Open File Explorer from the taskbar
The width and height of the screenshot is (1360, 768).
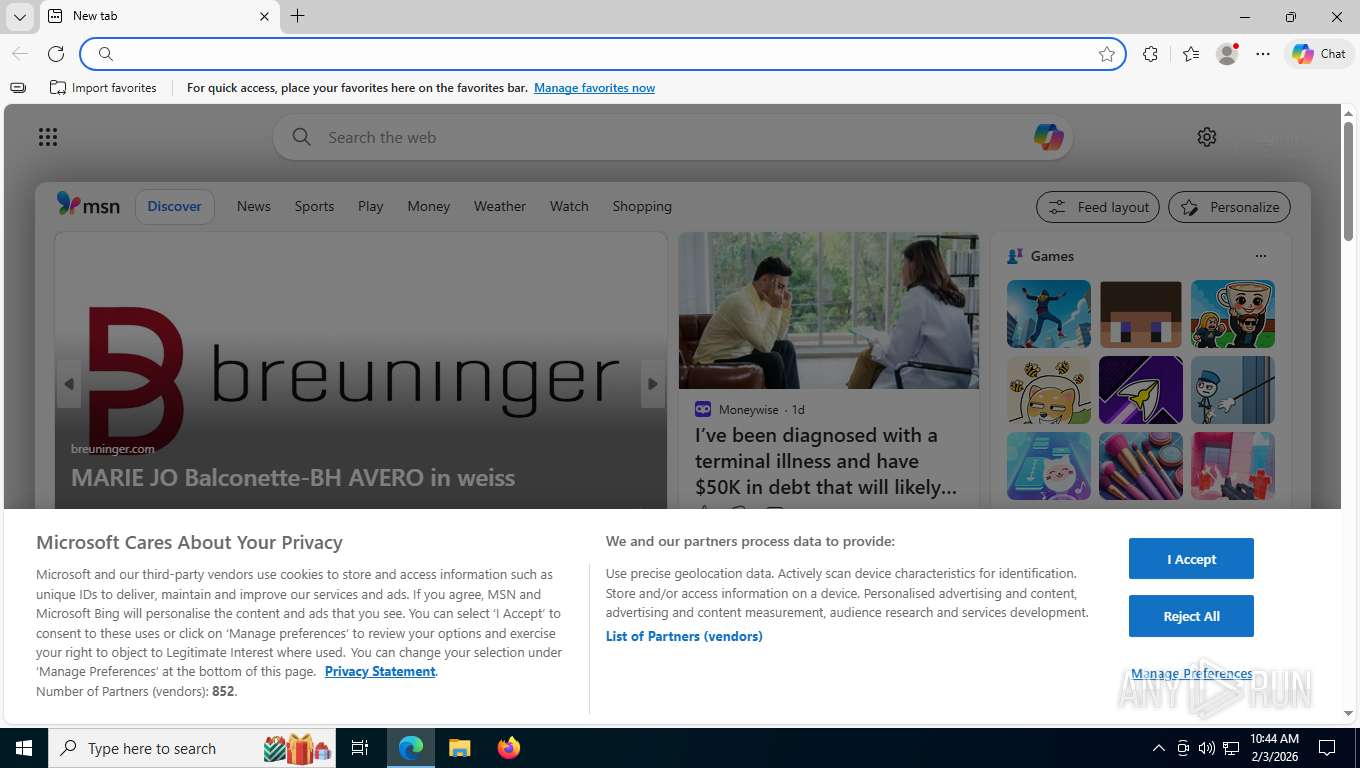pyautogui.click(x=459, y=748)
